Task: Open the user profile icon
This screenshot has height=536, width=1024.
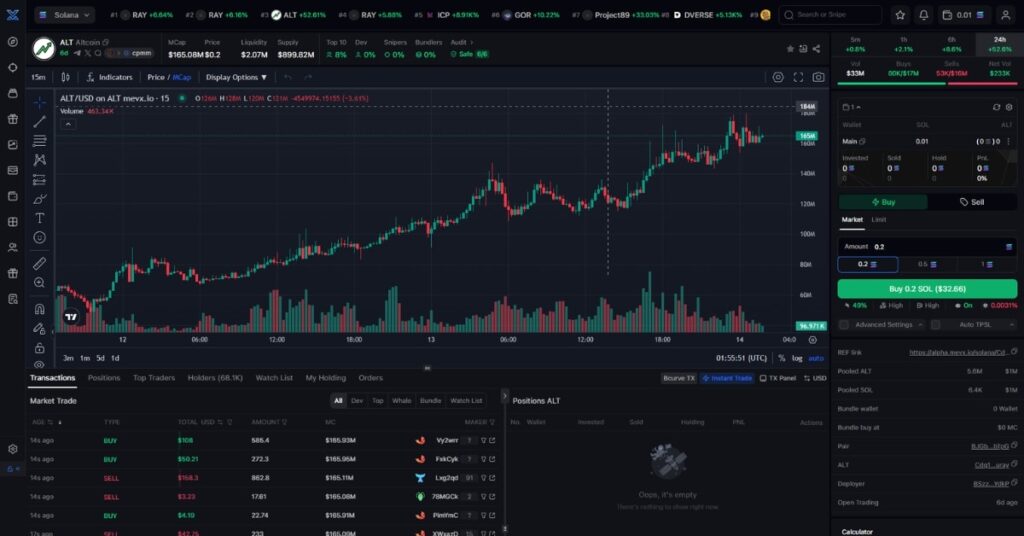Action: [x=1006, y=14]
